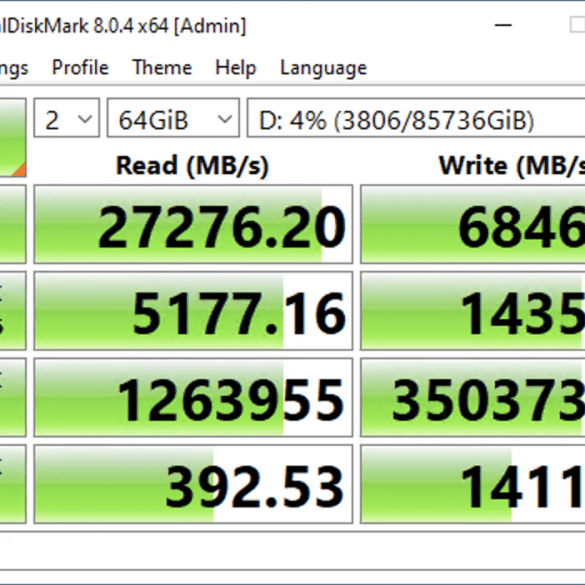Click the 392.53 read result
The width and height of the screenshot is (585, 585).
point(193,484)
